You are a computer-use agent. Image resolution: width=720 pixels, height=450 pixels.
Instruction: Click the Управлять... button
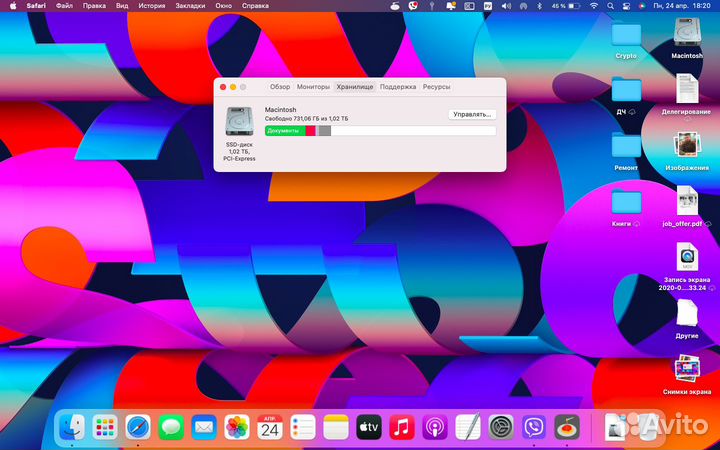(x=472, y=114)
